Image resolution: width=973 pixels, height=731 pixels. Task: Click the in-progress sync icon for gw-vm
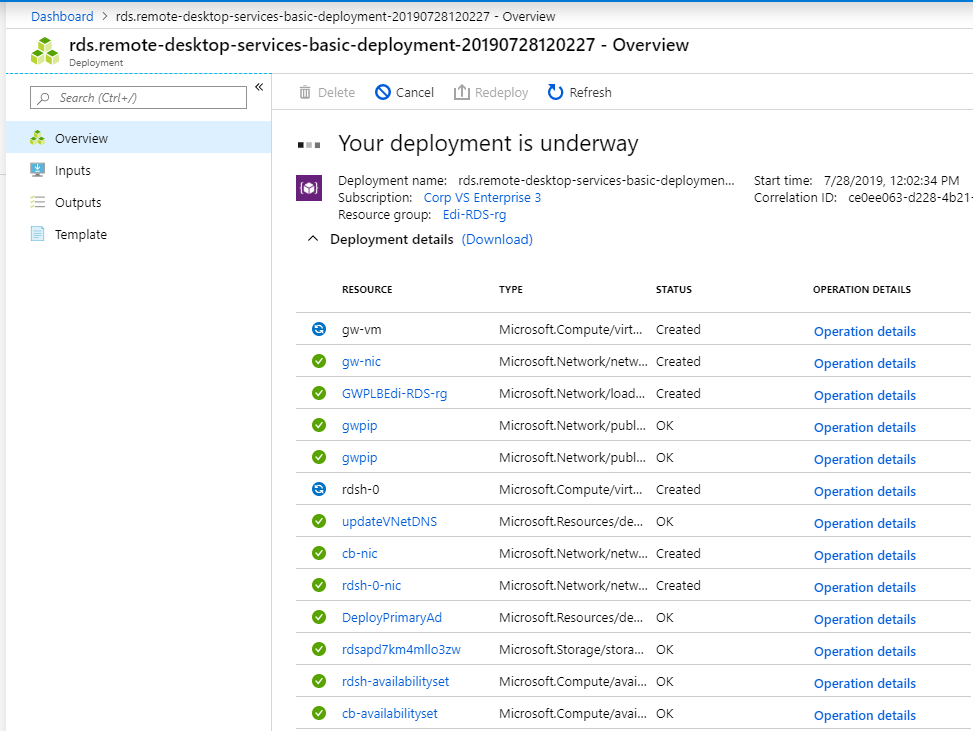pos(319,330)
